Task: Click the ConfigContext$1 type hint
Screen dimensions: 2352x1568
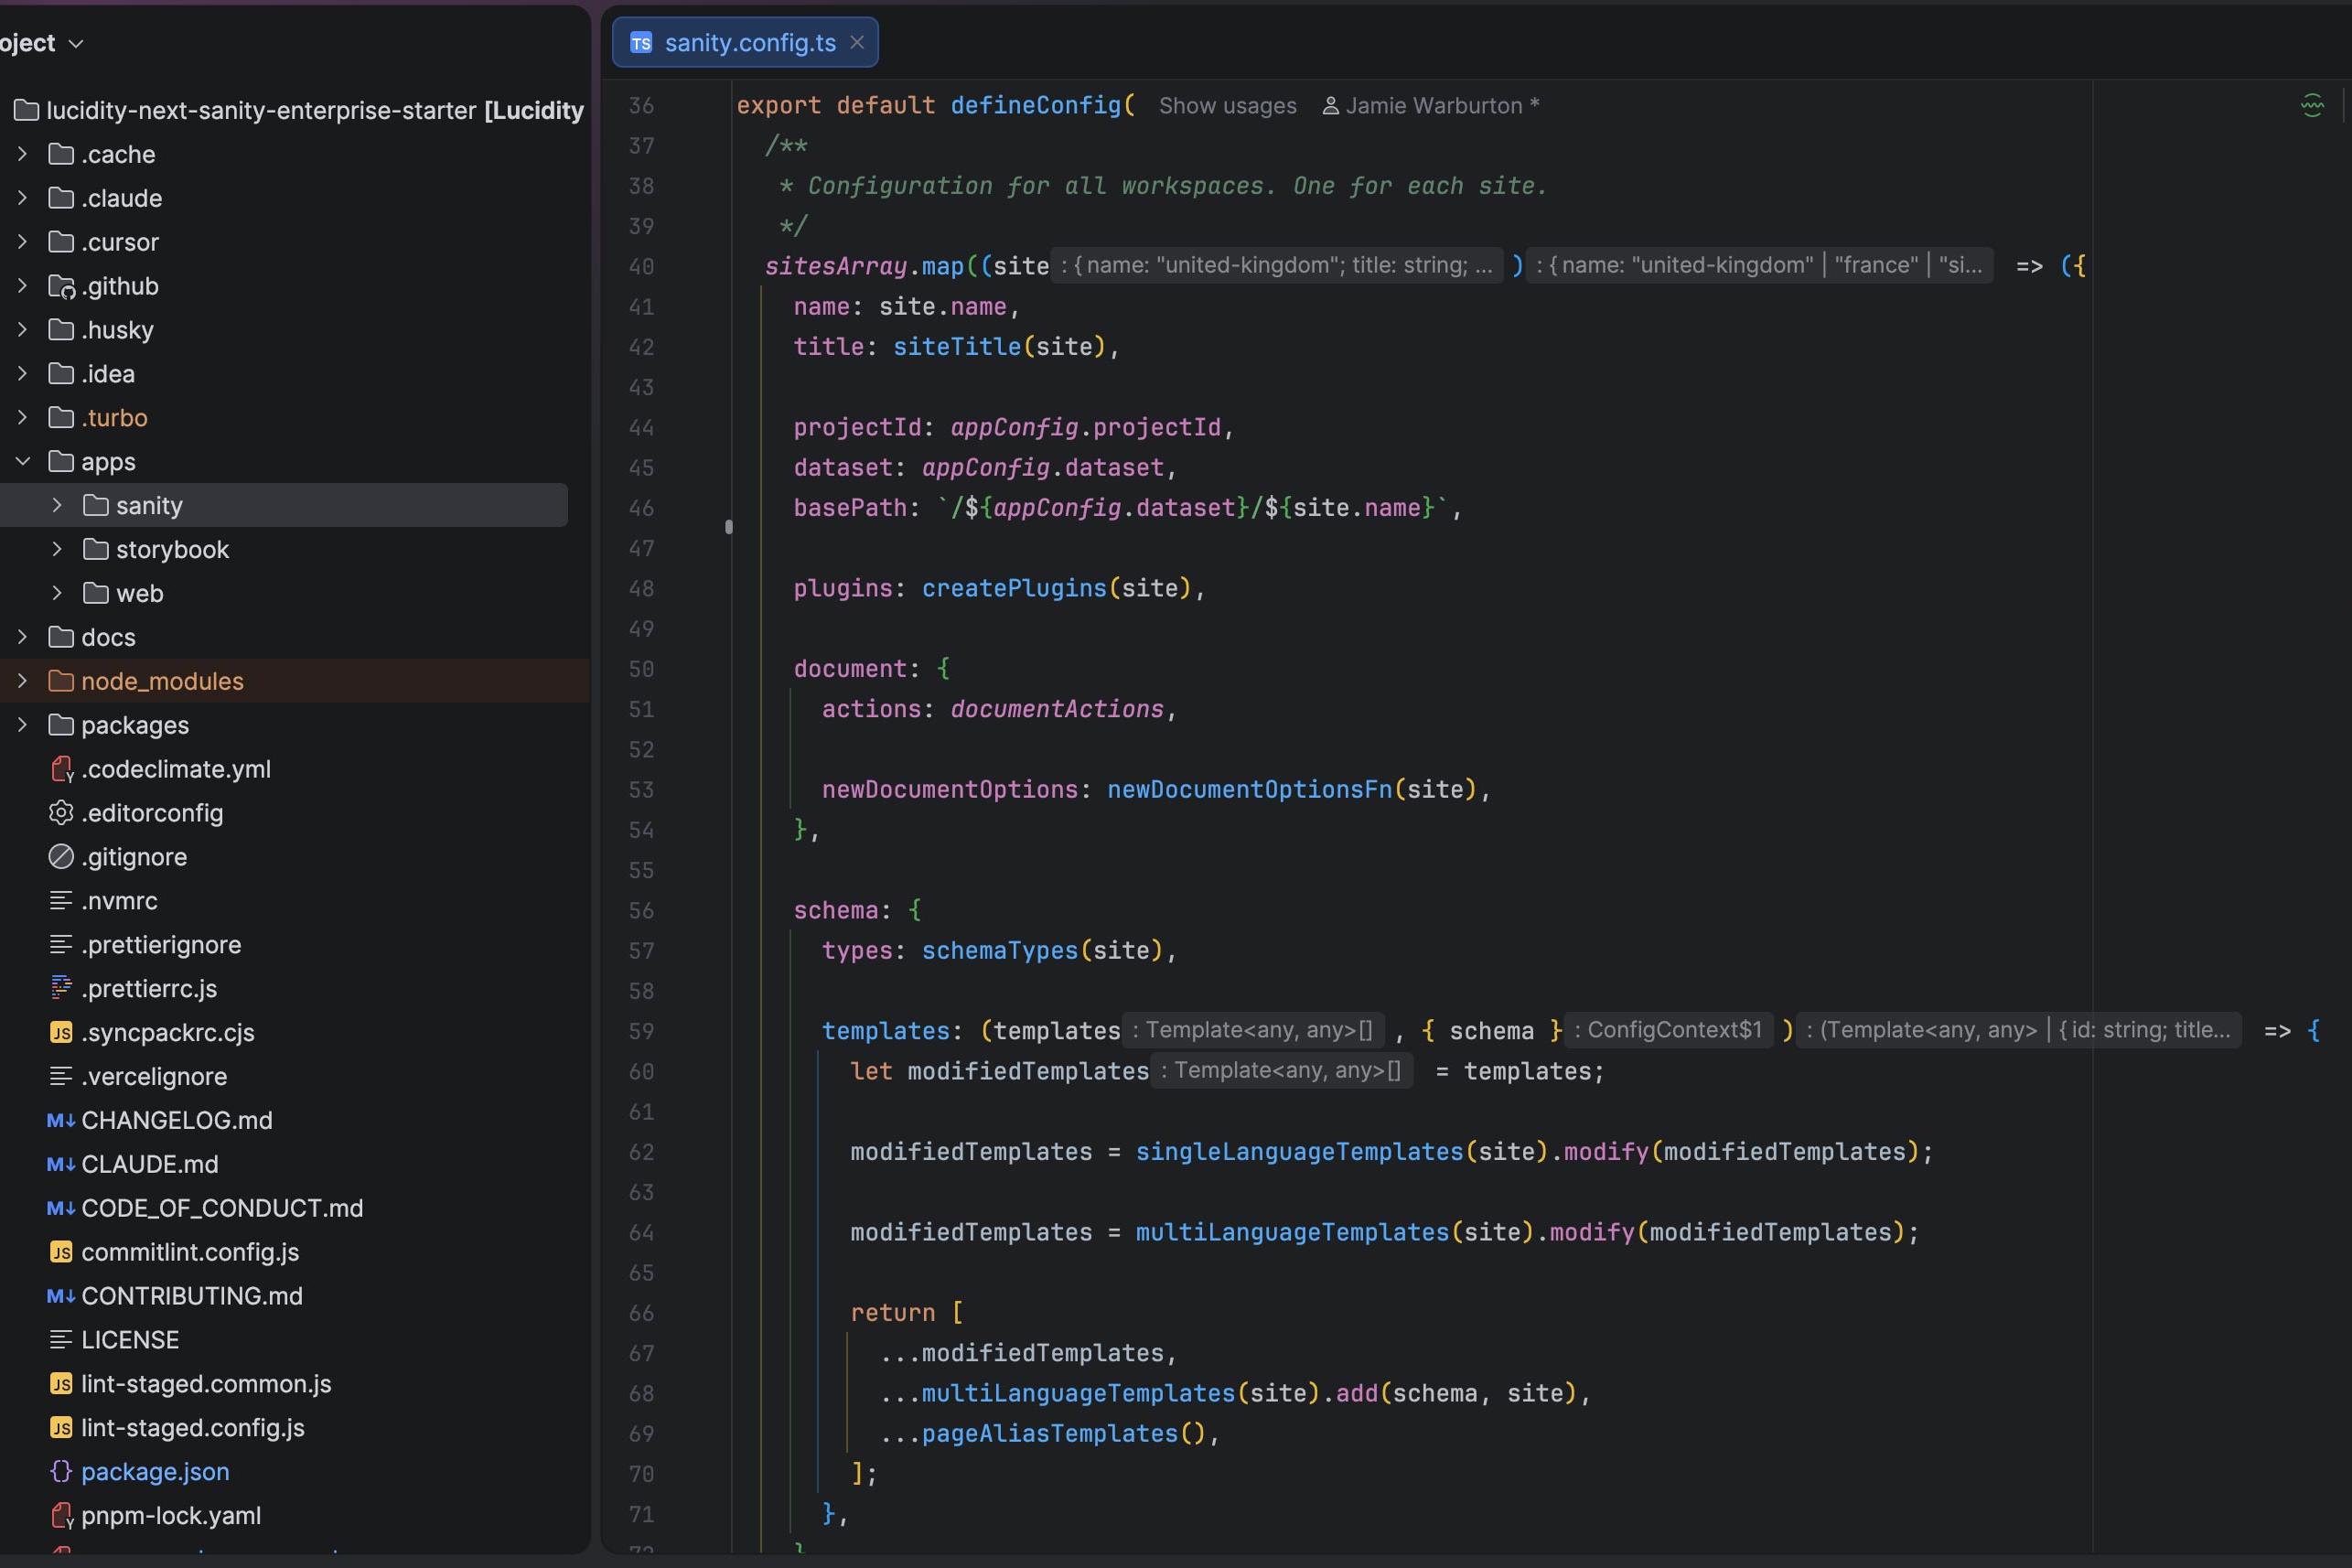Action: pos(1667,1030)
